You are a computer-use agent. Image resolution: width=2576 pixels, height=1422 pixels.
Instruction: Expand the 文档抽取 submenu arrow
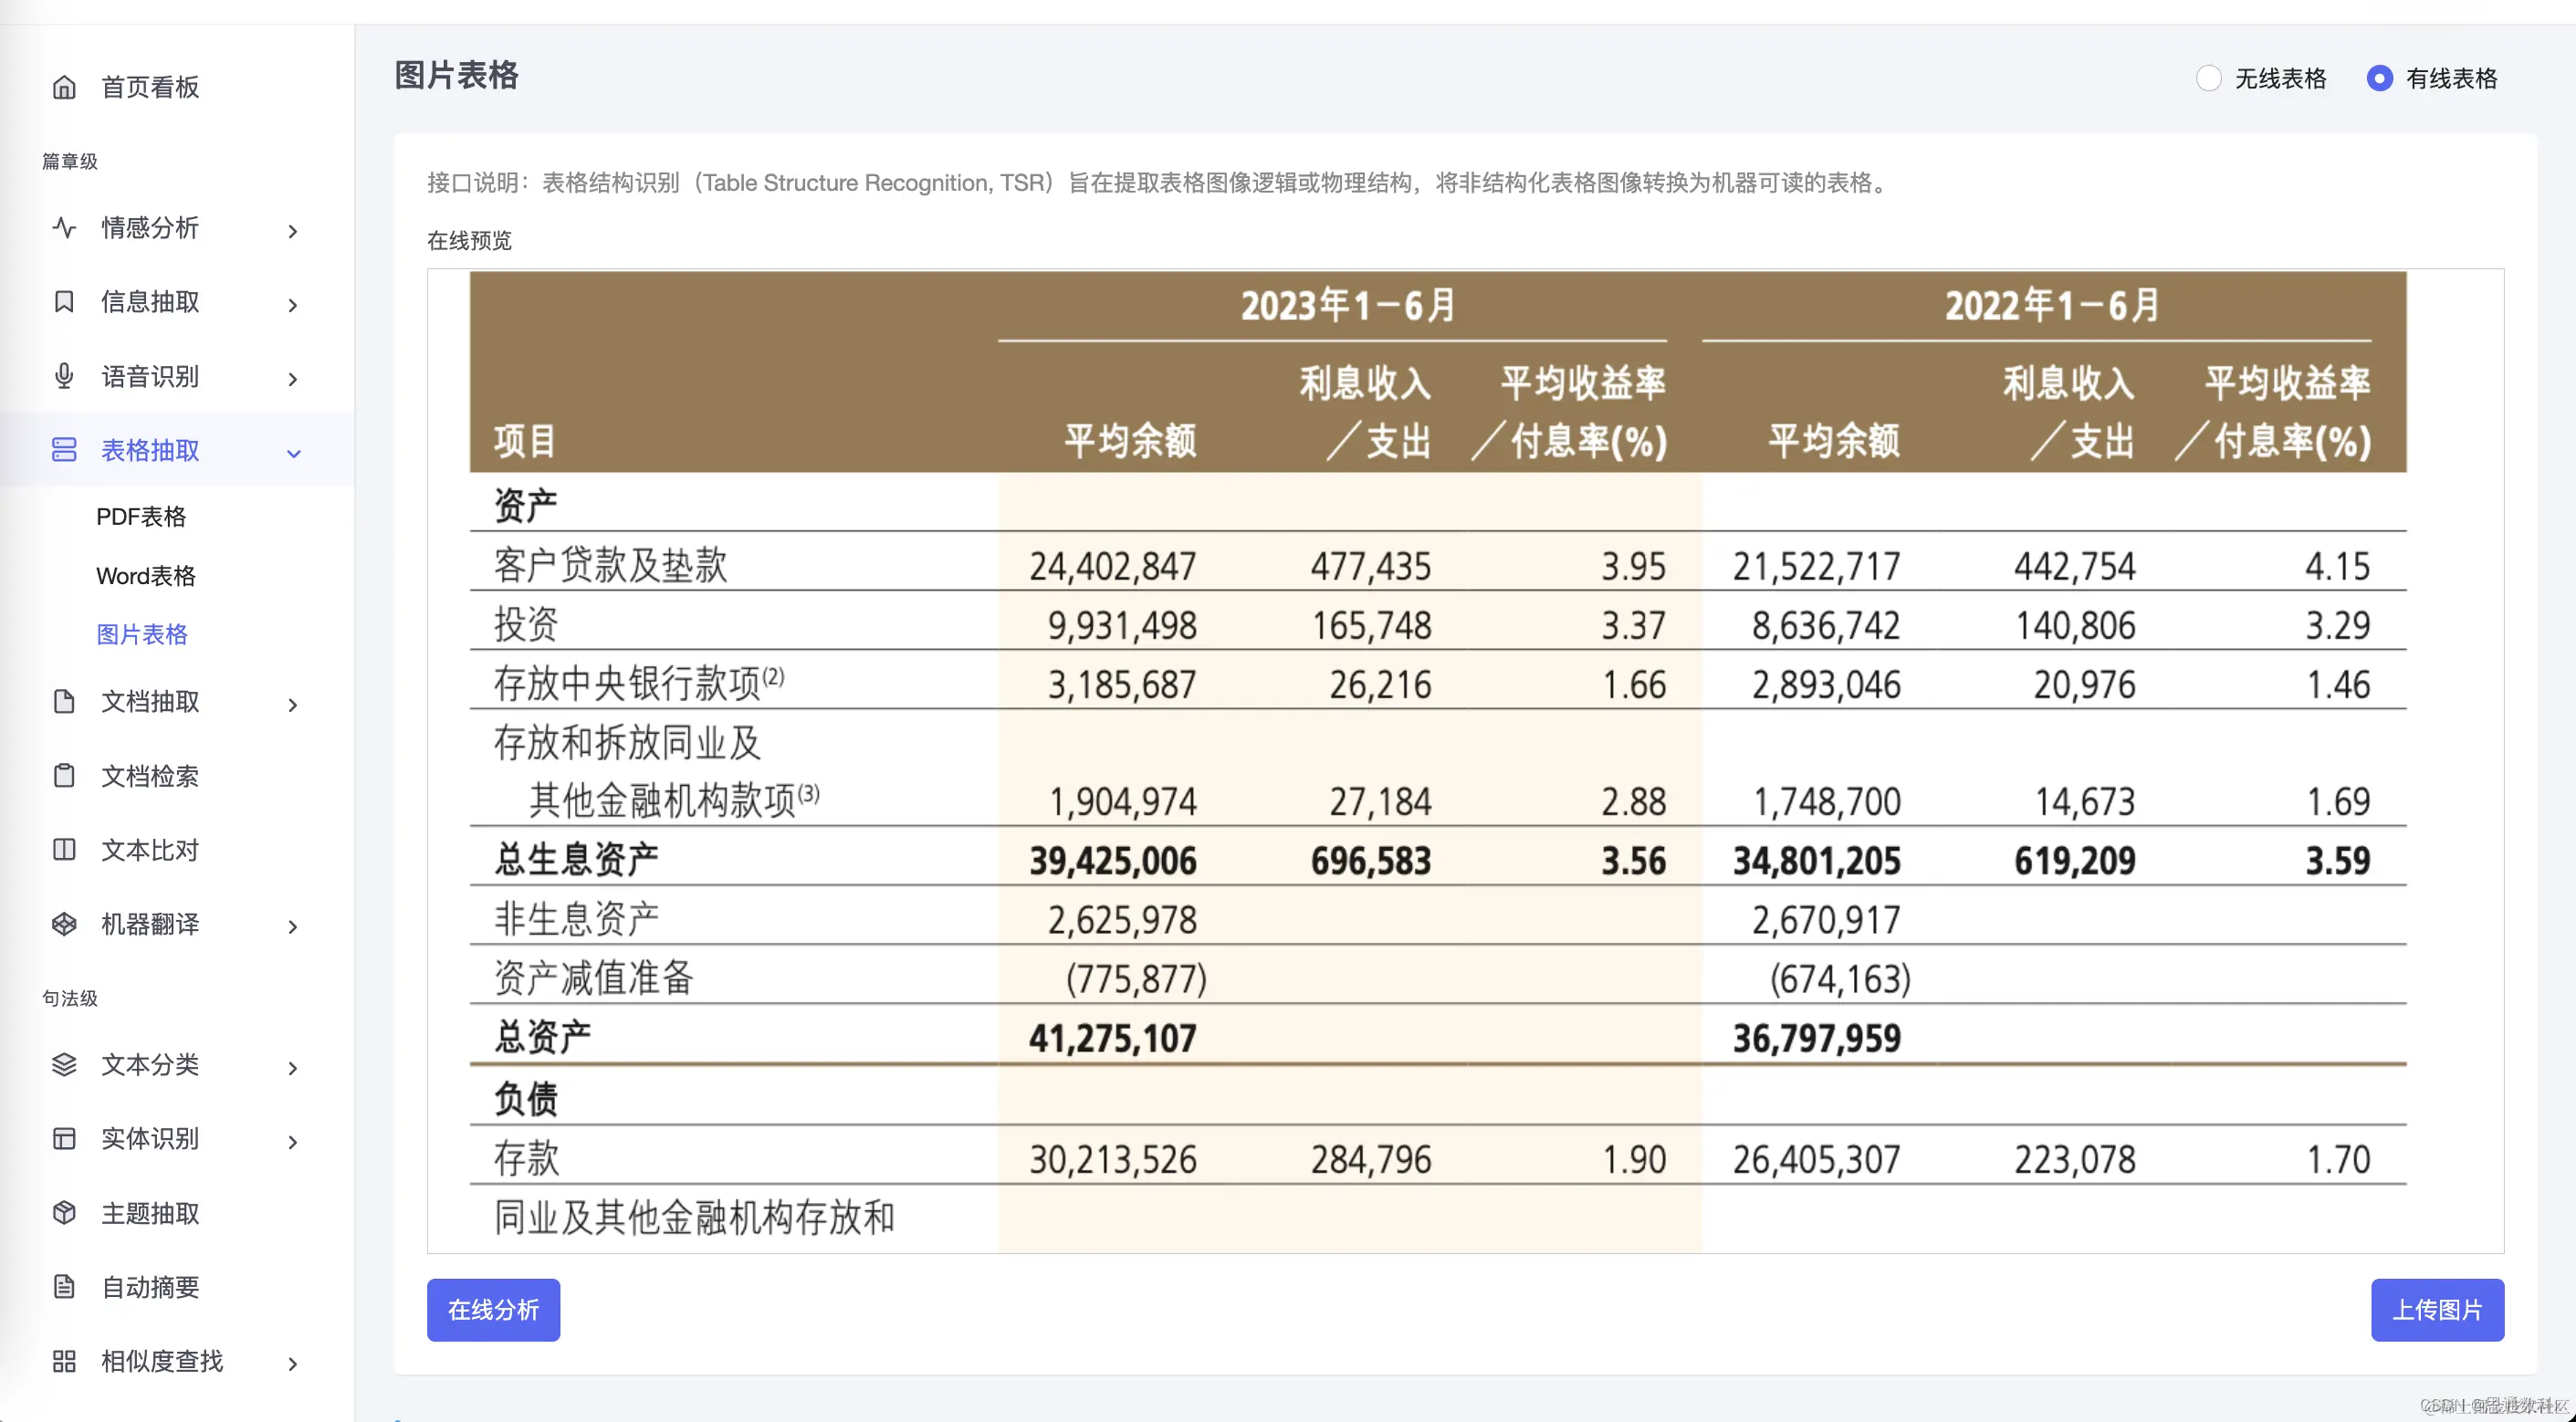[x=293, y=705]
